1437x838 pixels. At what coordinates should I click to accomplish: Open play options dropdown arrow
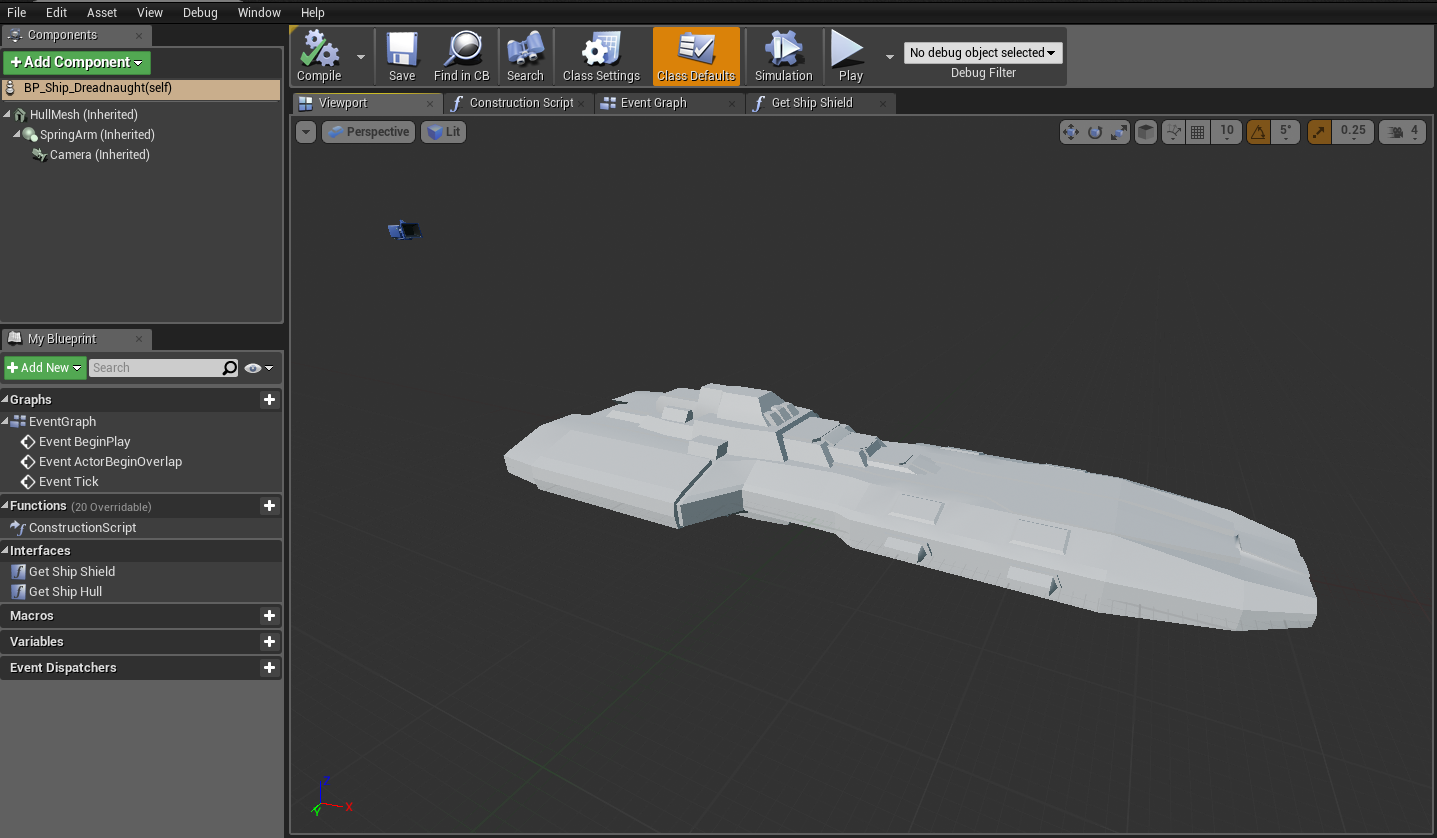click(889, 57)
